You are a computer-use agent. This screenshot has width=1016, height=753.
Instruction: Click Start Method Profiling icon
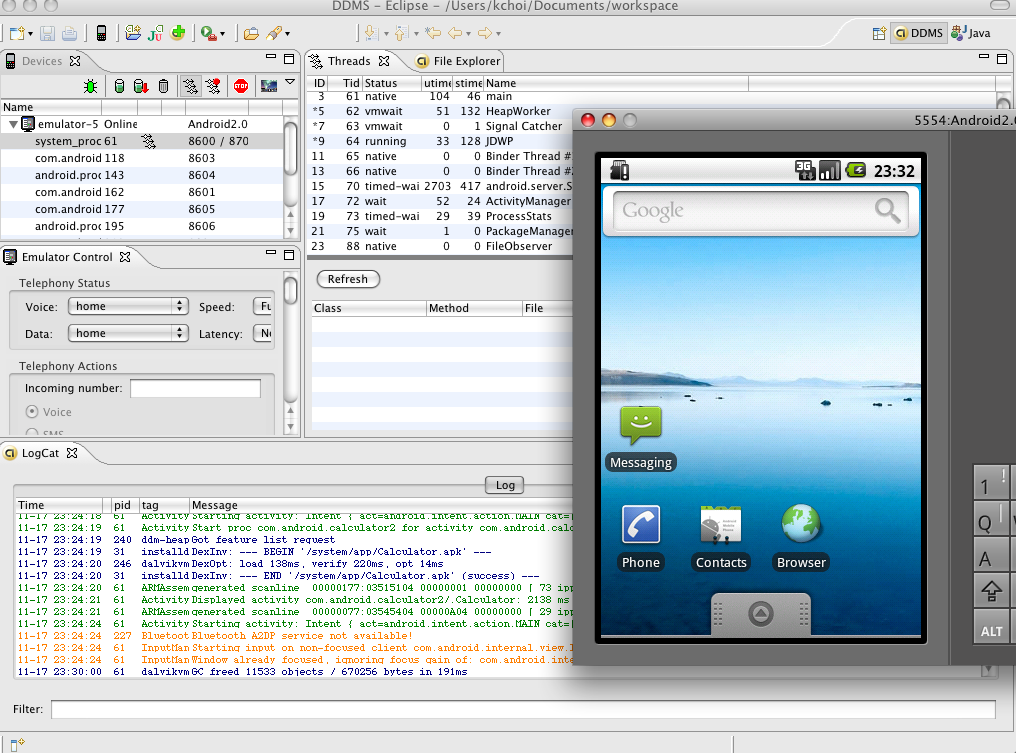click(x=213, y=86)
